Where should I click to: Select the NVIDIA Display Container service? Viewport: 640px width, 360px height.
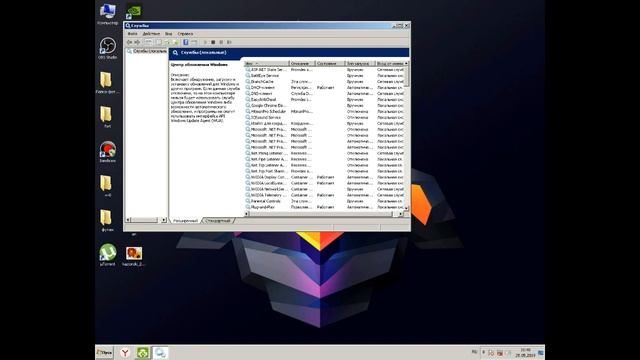[x=324, y=177]
